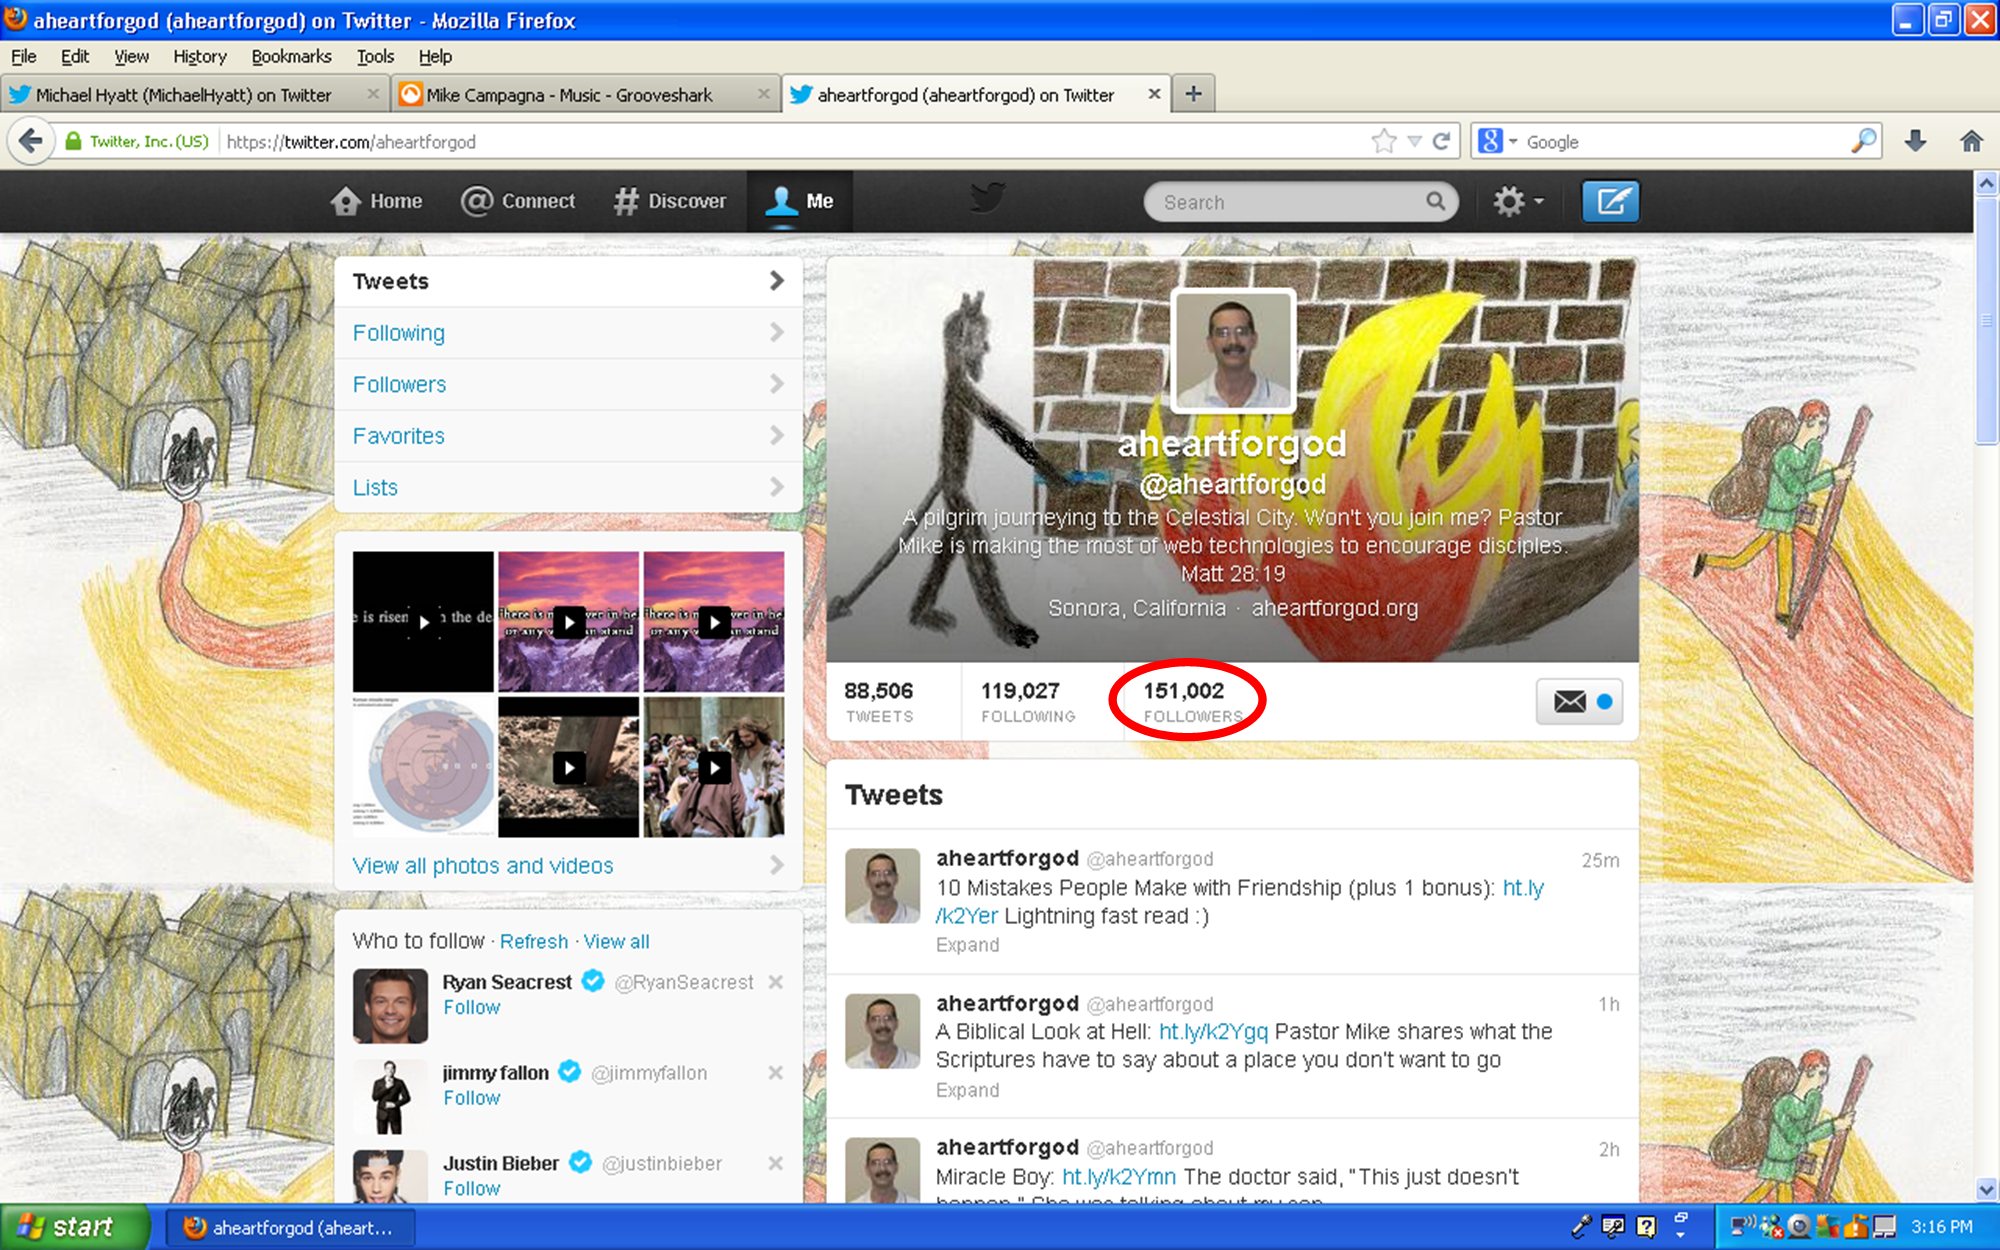Open the aheartforgod.org profile link
The height and width of the screenshot is (1250, 2000).
pyautogui.click(x=1334, y=608)
